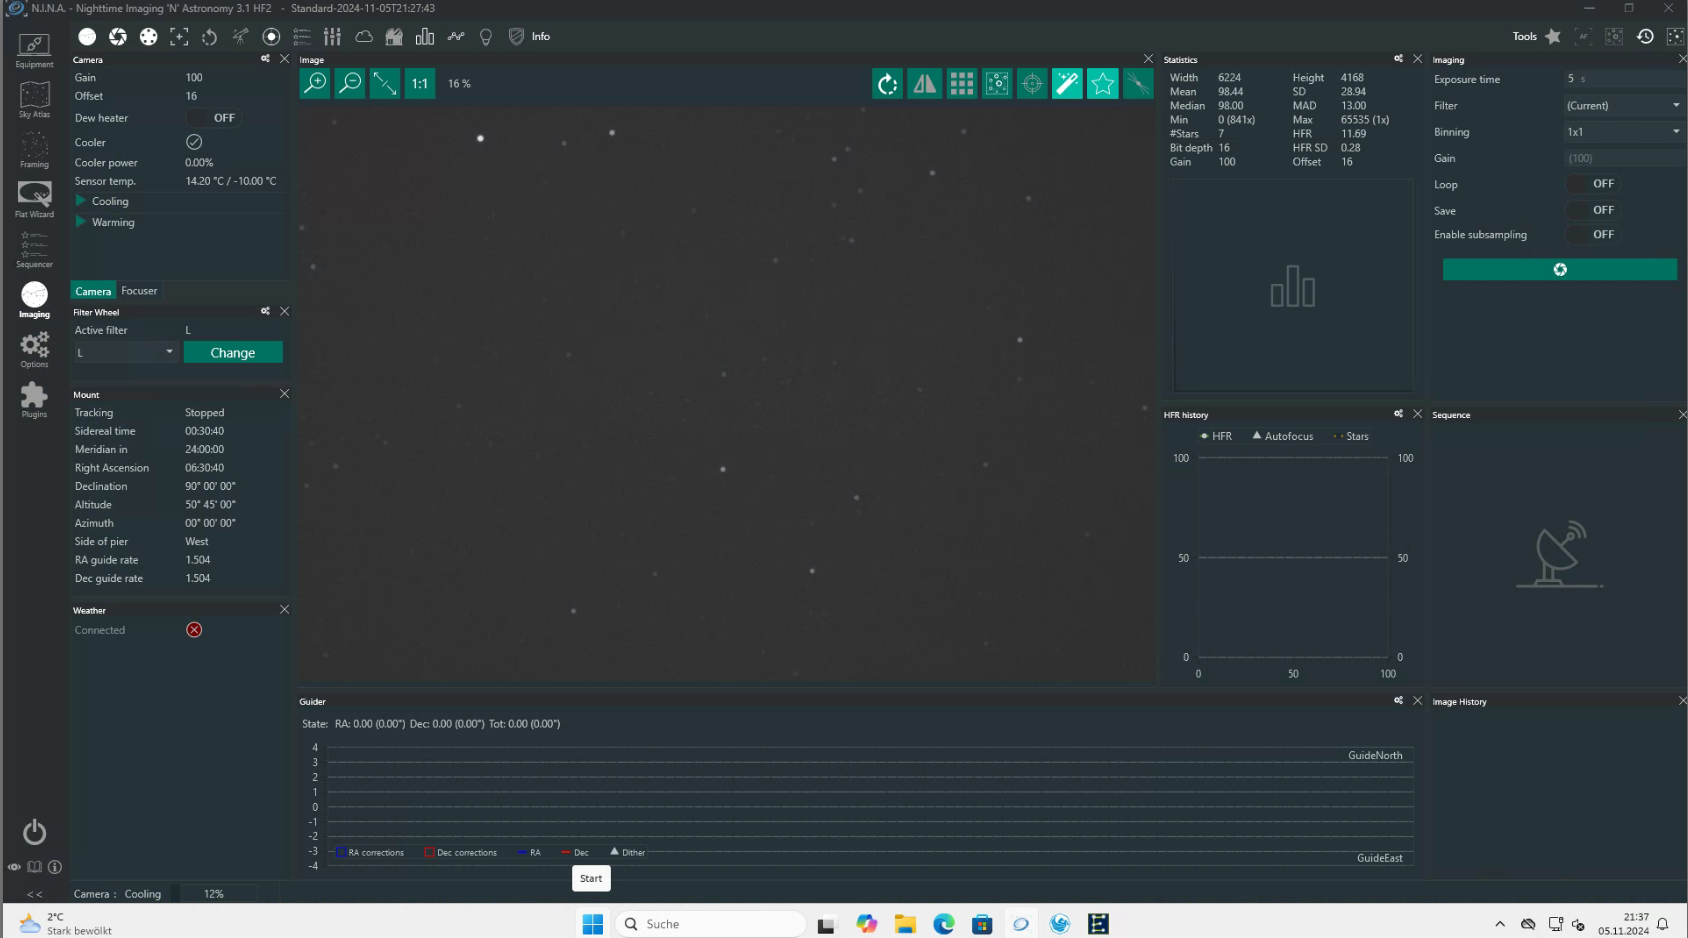Open the filter wheel L dropdown
Viewport: 1688px width, 938px height.
coord(126,352)
